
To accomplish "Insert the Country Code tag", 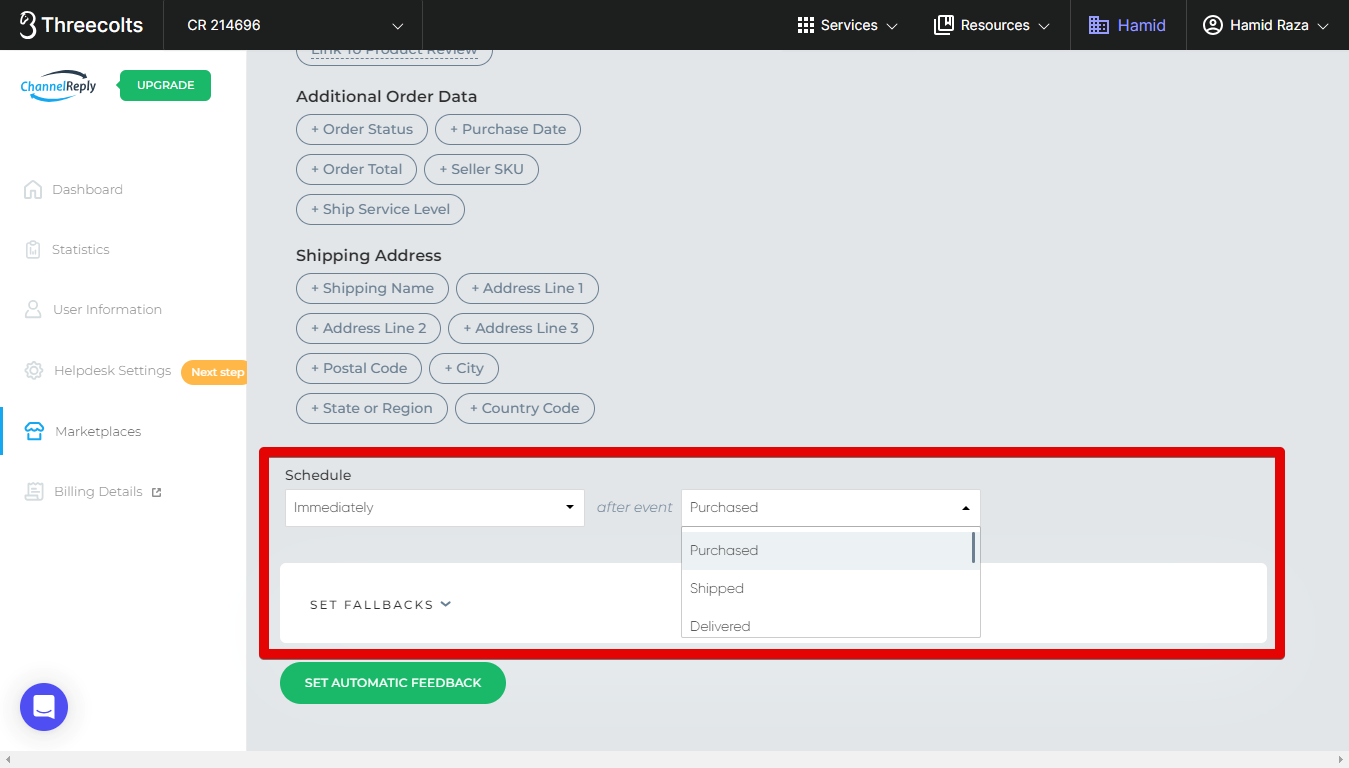I will tap(525, 408).
